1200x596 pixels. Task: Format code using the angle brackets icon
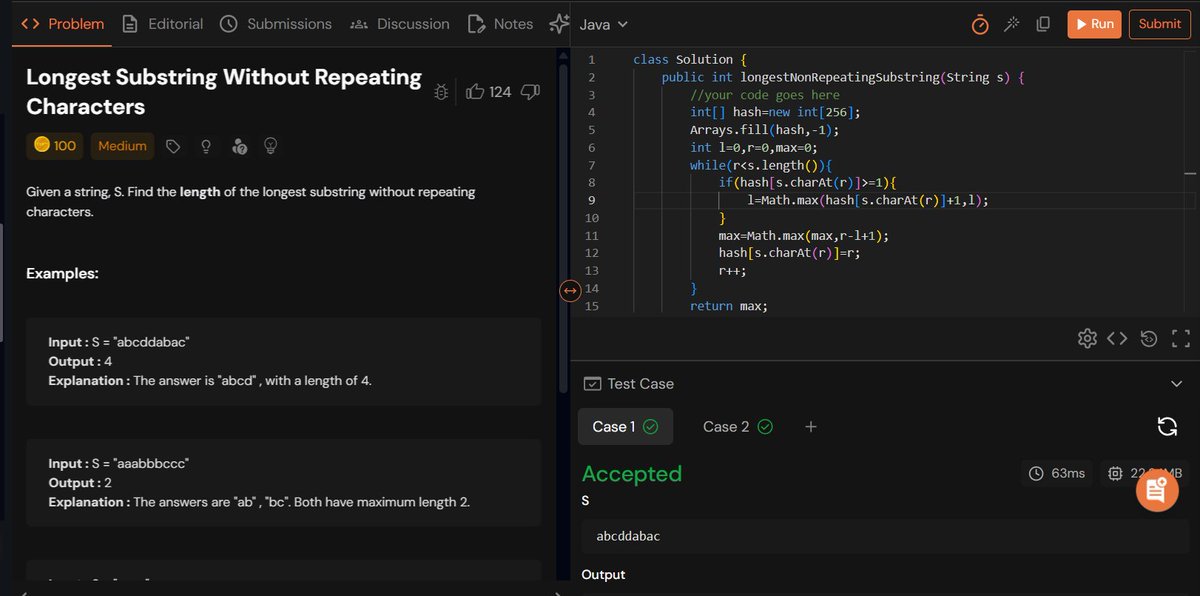point(1118,338)
